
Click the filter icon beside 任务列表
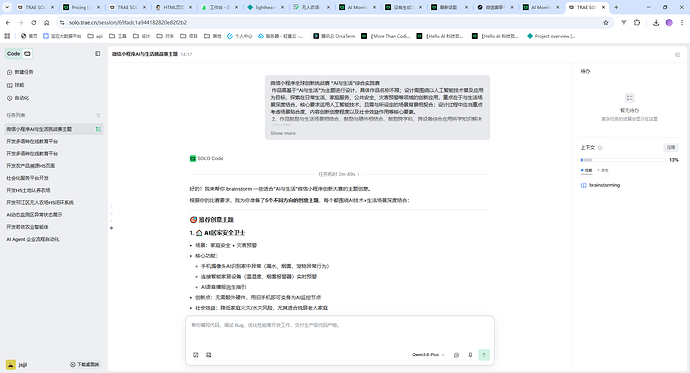[98, 115]
